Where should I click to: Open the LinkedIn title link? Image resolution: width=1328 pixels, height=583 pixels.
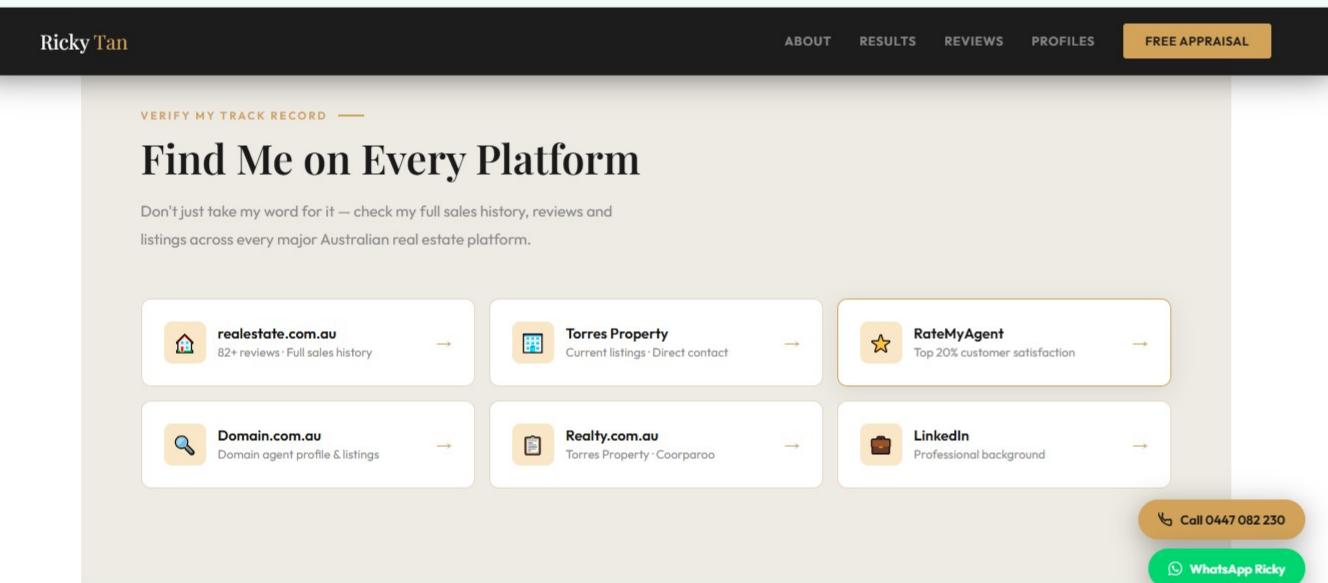[x=941, y=436]
